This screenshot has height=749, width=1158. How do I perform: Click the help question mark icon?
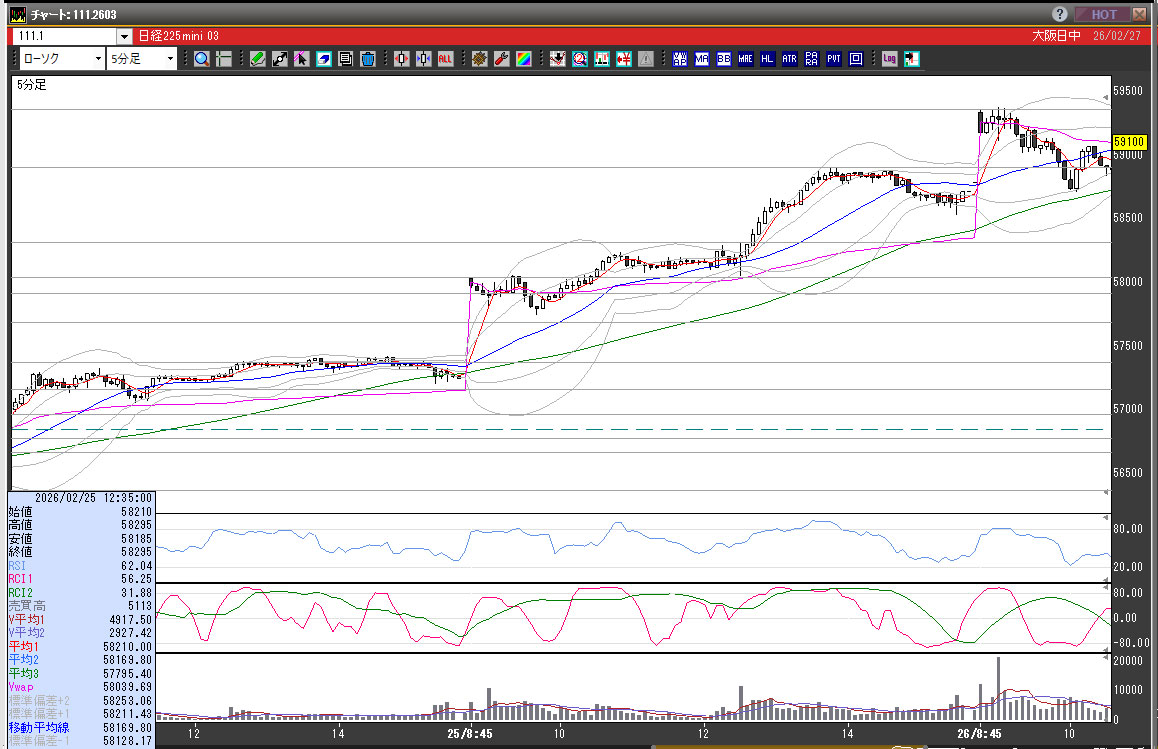(x=1060, y=14)
